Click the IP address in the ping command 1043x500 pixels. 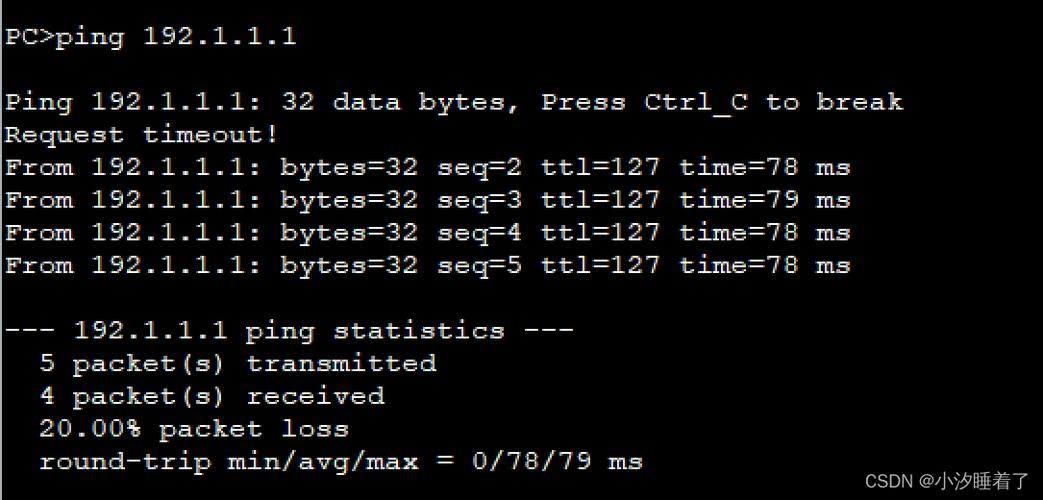(220, 36)
